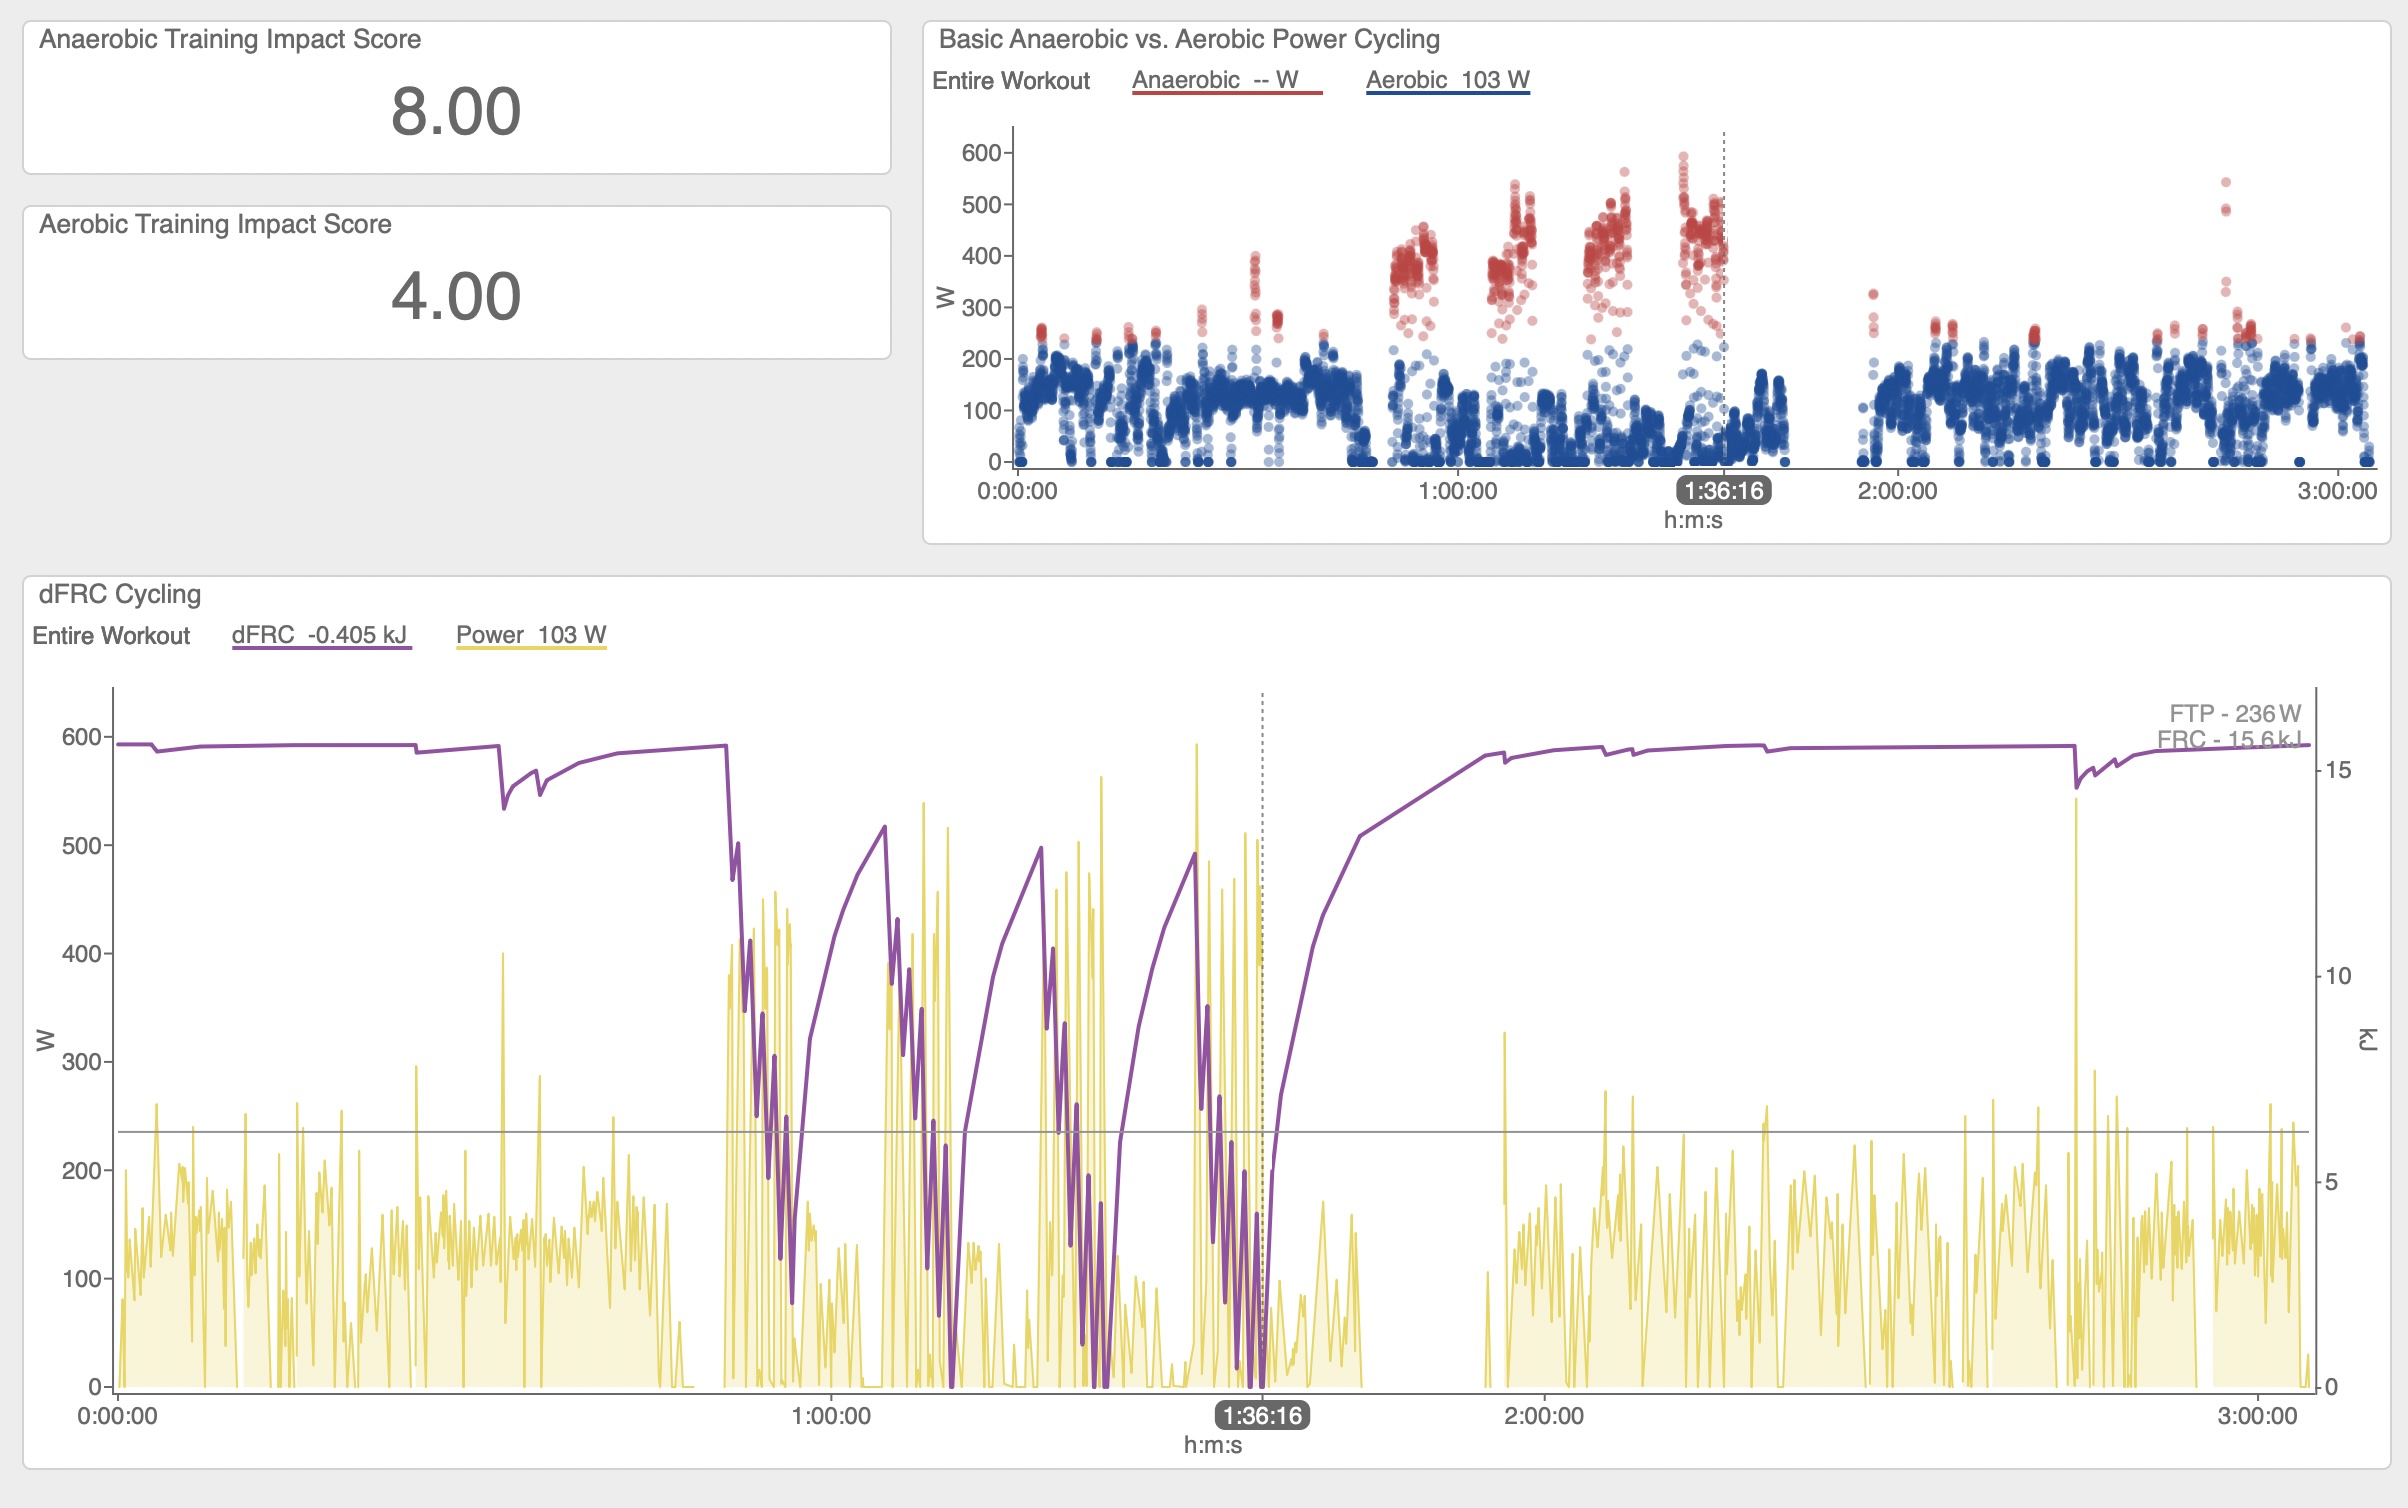The image size is (2408, 1508).
Task: Click the FTP - 236 W reference label
Action: pos(2234,713)
